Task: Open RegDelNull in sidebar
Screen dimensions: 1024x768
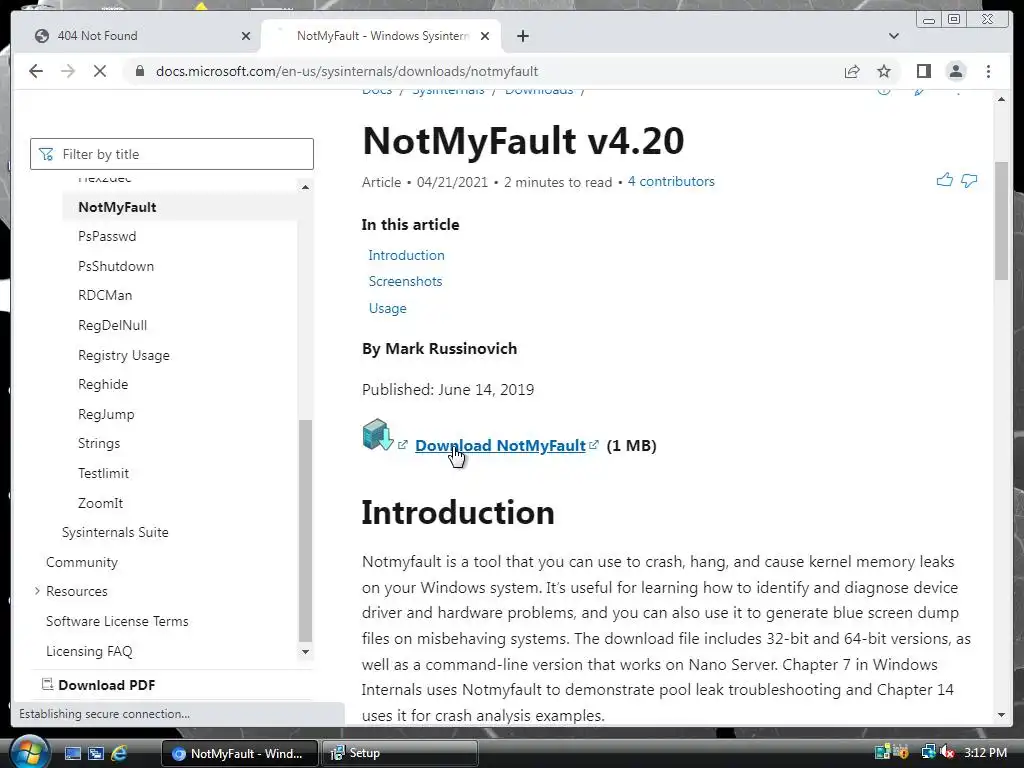Action: coord(112,325)
